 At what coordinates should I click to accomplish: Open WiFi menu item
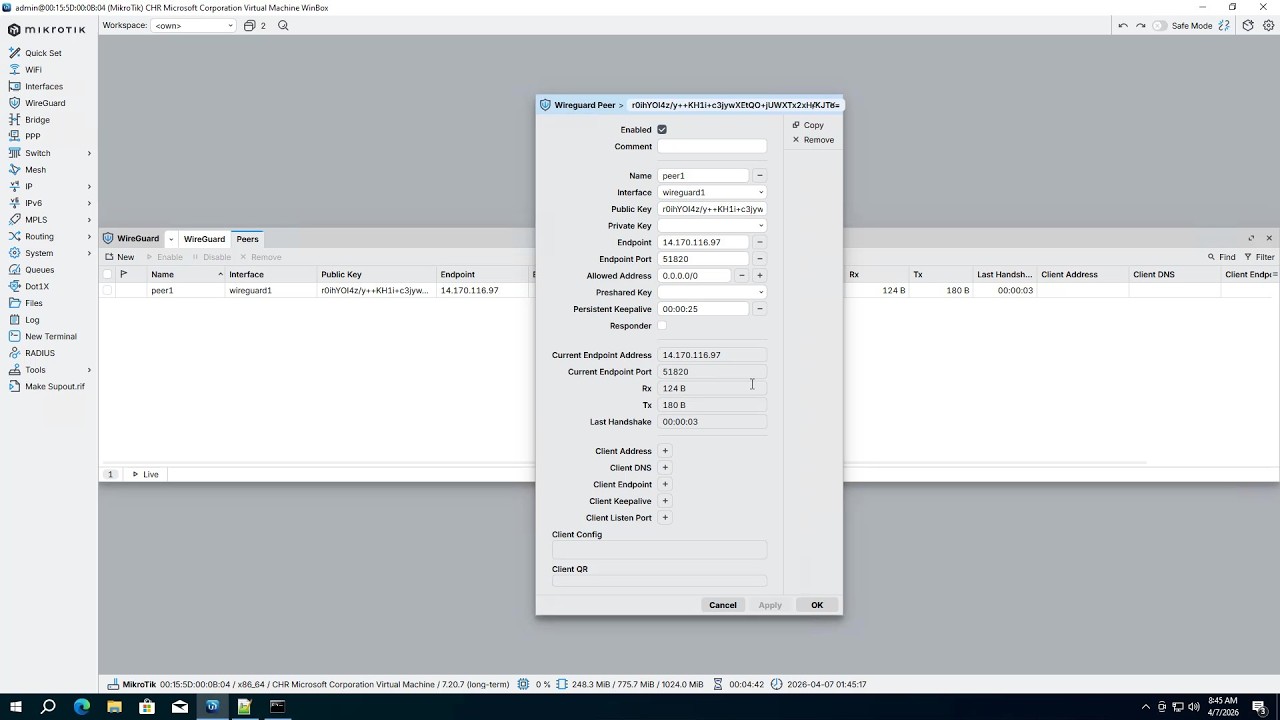tap(33, 70)
